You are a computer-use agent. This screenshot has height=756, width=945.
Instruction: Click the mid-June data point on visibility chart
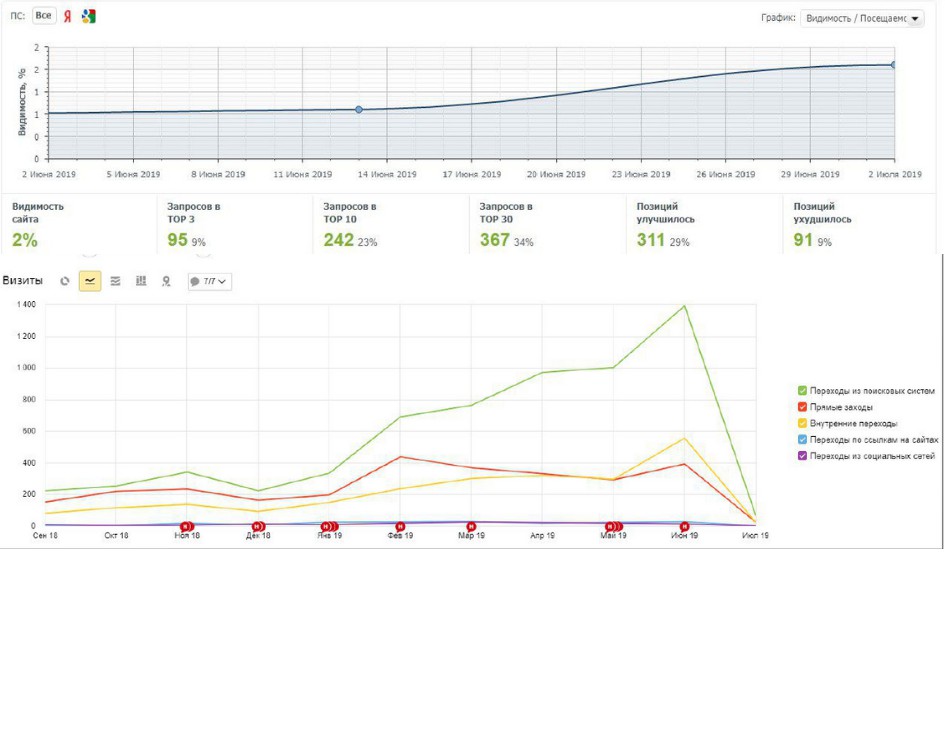click(x=359, y=109)
